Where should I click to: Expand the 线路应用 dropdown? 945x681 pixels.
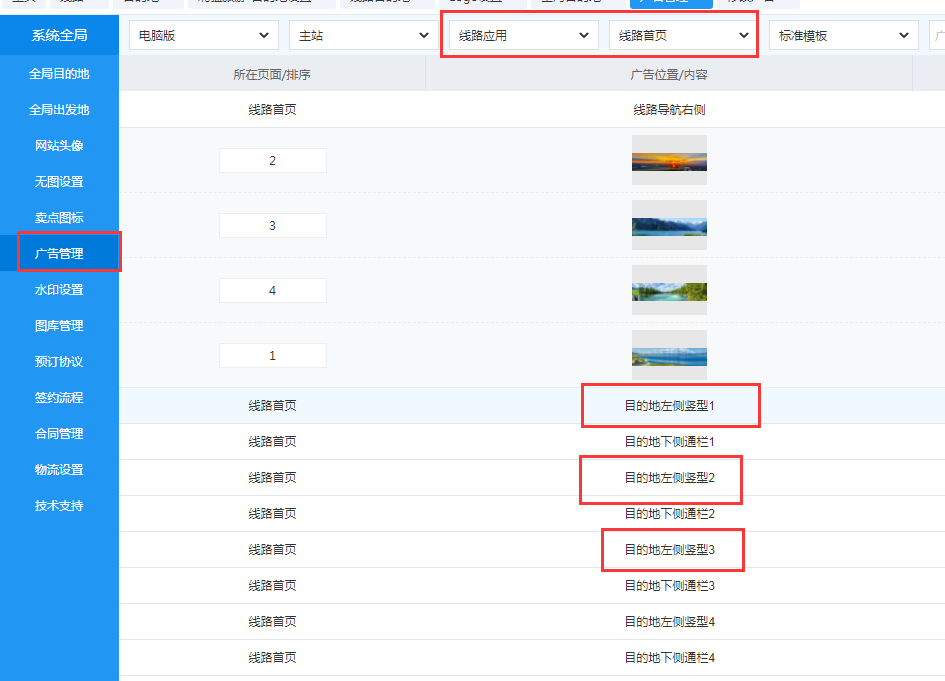point(524,36)
